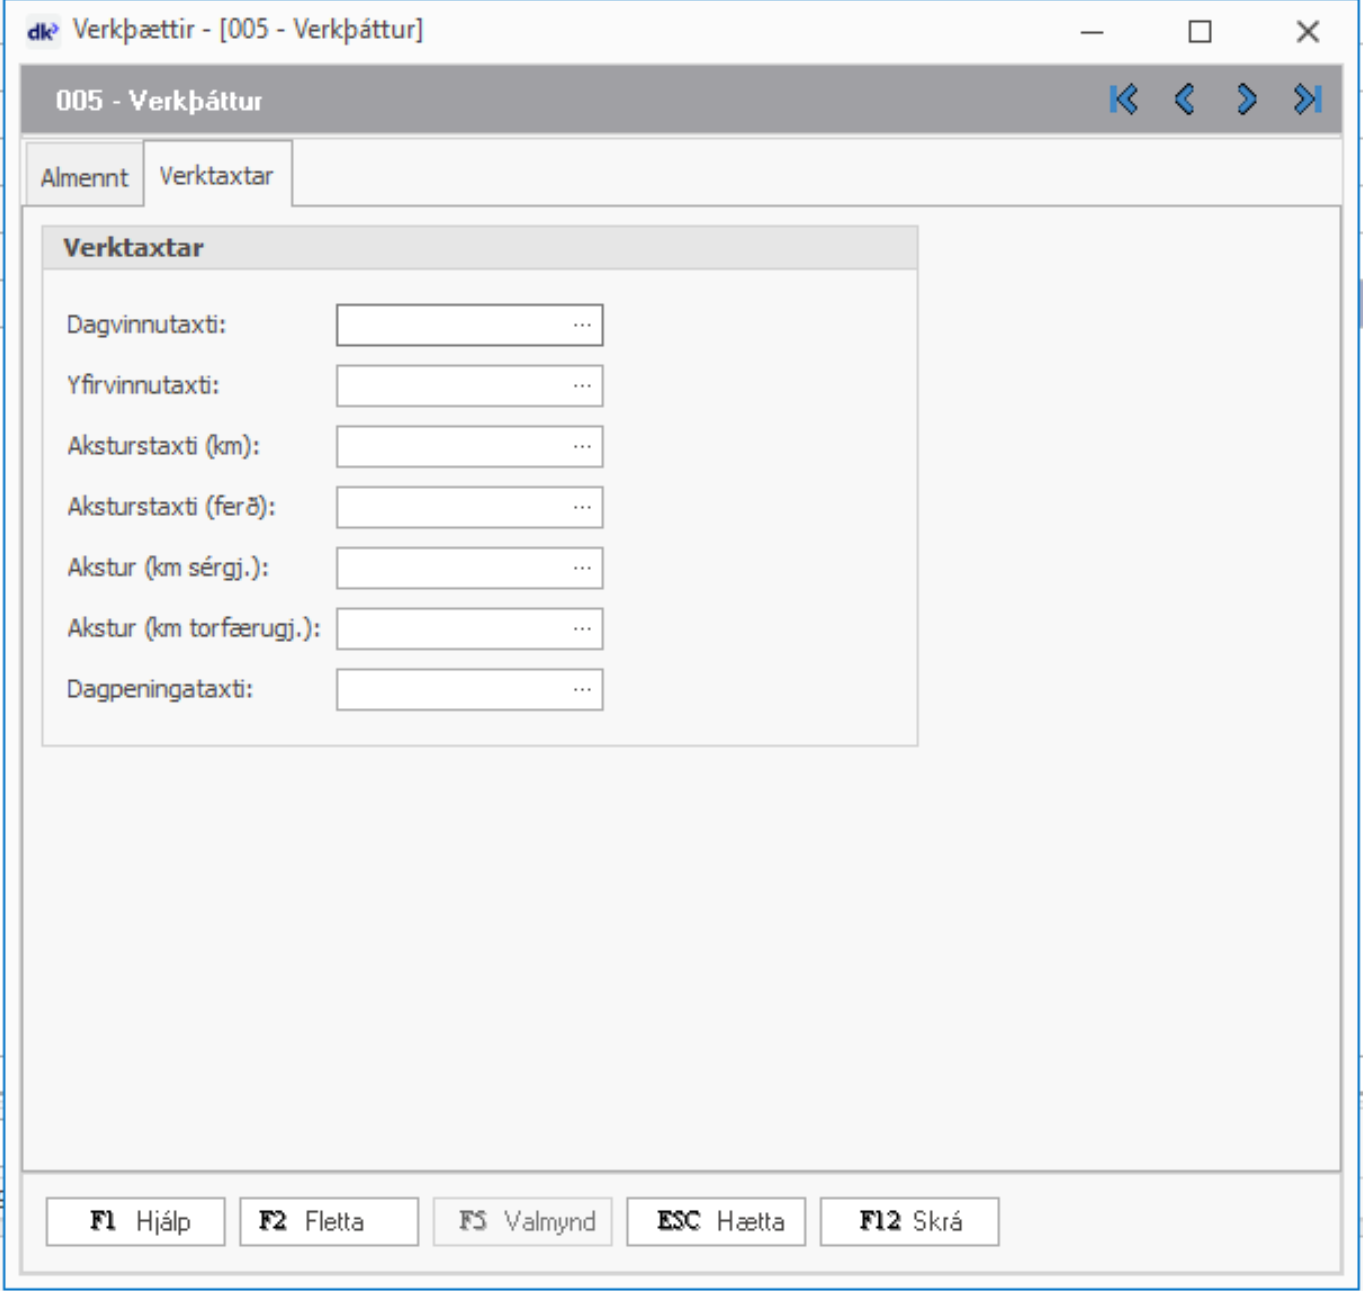The width and height of the screenshot is (1363, 1291).
Task: Open lookup for Aksturstaxti (ferð) field
Action: [x=582, y=508]
